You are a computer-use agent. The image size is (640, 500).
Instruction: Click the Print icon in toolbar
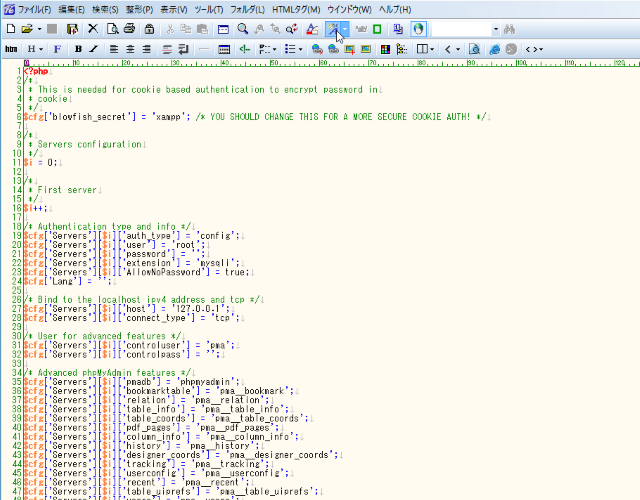[x=131, y=29]
